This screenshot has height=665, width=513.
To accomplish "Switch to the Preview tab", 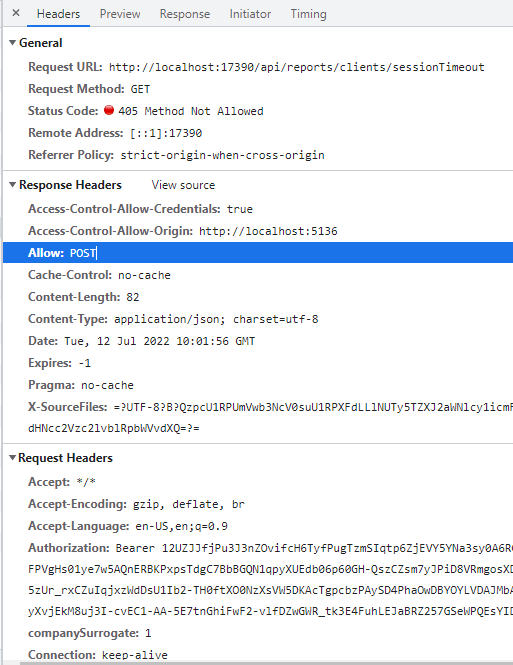I will click(x=120, y=14).
